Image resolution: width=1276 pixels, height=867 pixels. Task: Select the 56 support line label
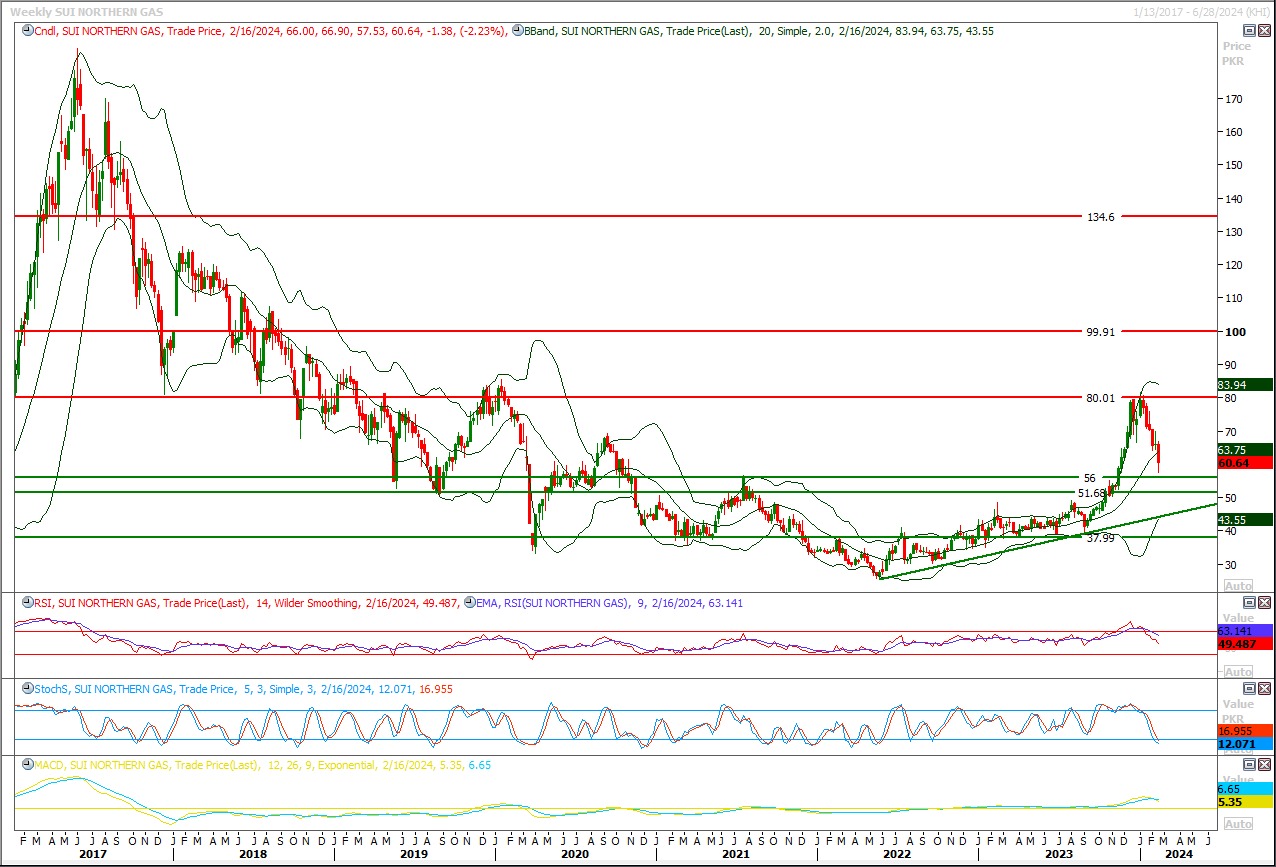[x=1090, y=478]
